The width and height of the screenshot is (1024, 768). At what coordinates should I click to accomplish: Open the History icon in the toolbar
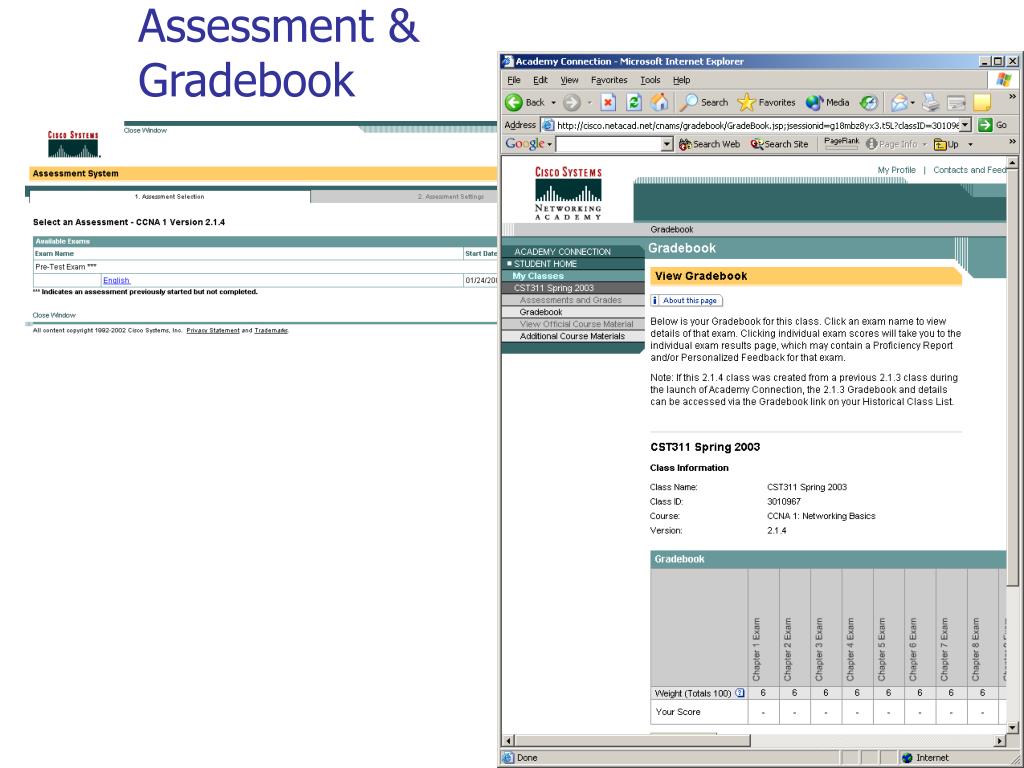(x=869, y=103)
